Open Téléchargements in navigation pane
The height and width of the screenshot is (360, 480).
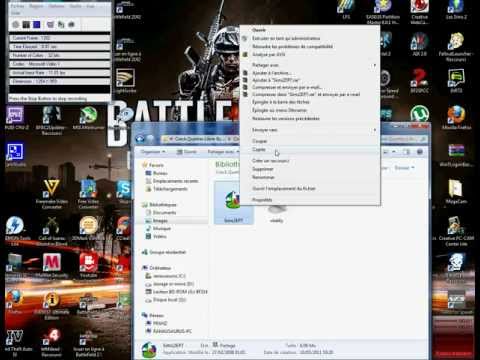click(167, 189)
